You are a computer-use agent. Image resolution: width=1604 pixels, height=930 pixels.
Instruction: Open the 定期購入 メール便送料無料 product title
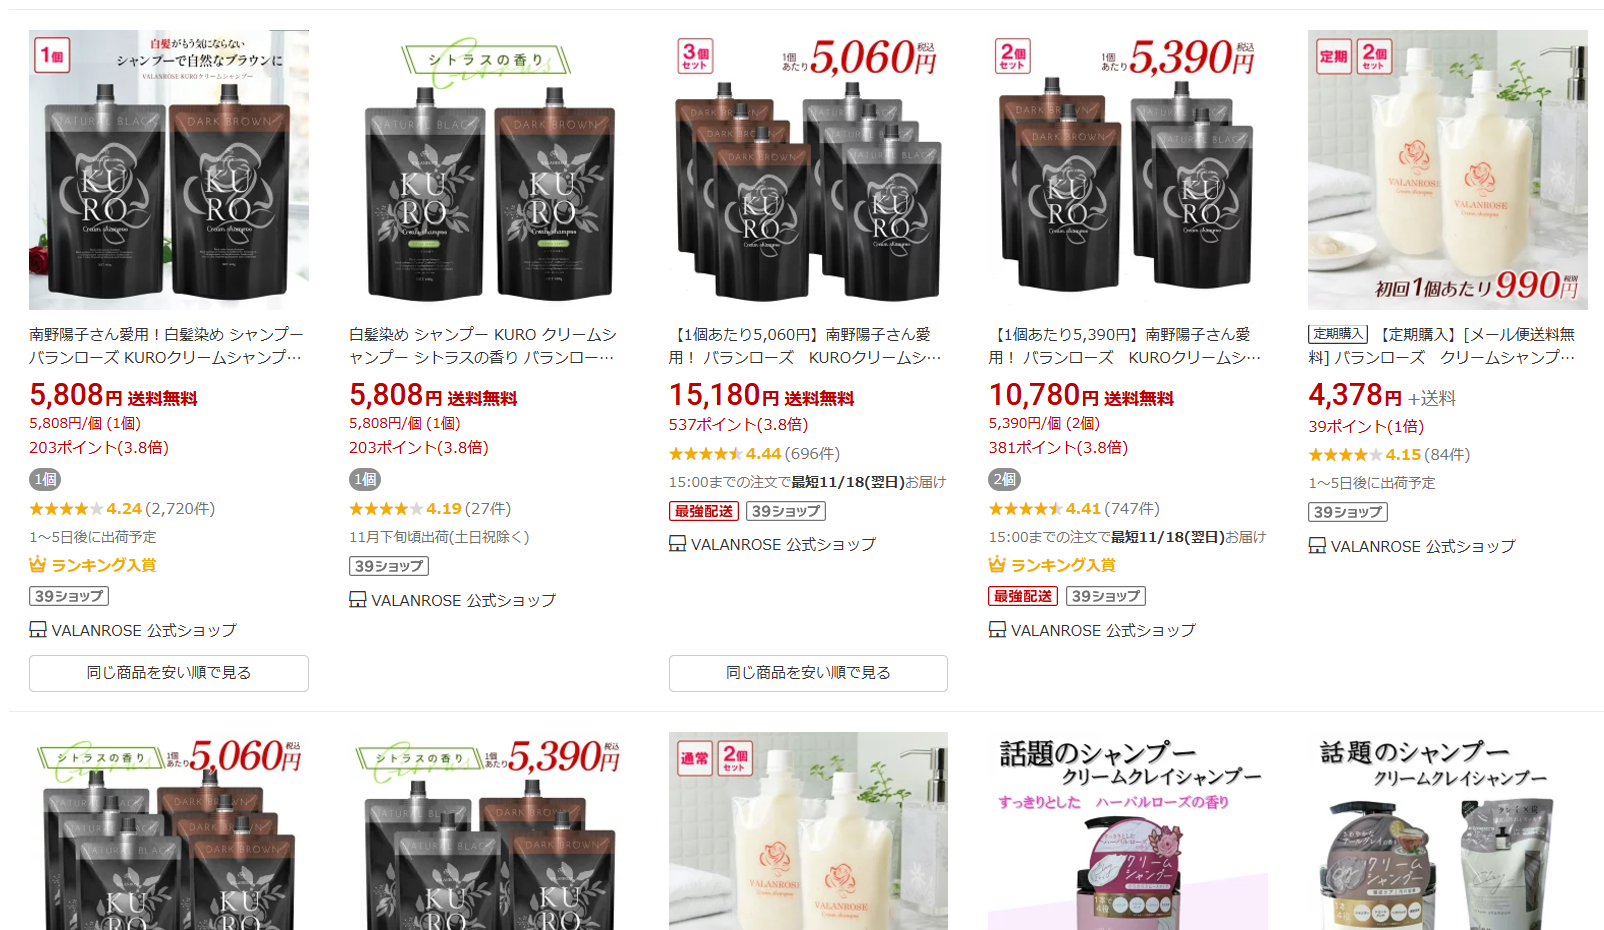coord(1442,346)
